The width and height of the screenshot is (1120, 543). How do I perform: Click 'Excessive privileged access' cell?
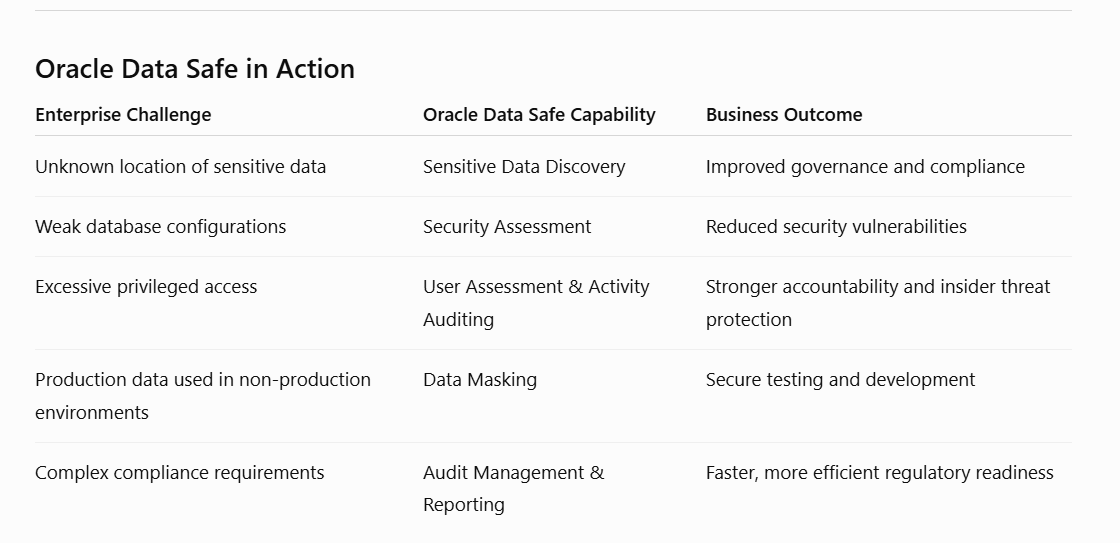click(x=146, y=287)
